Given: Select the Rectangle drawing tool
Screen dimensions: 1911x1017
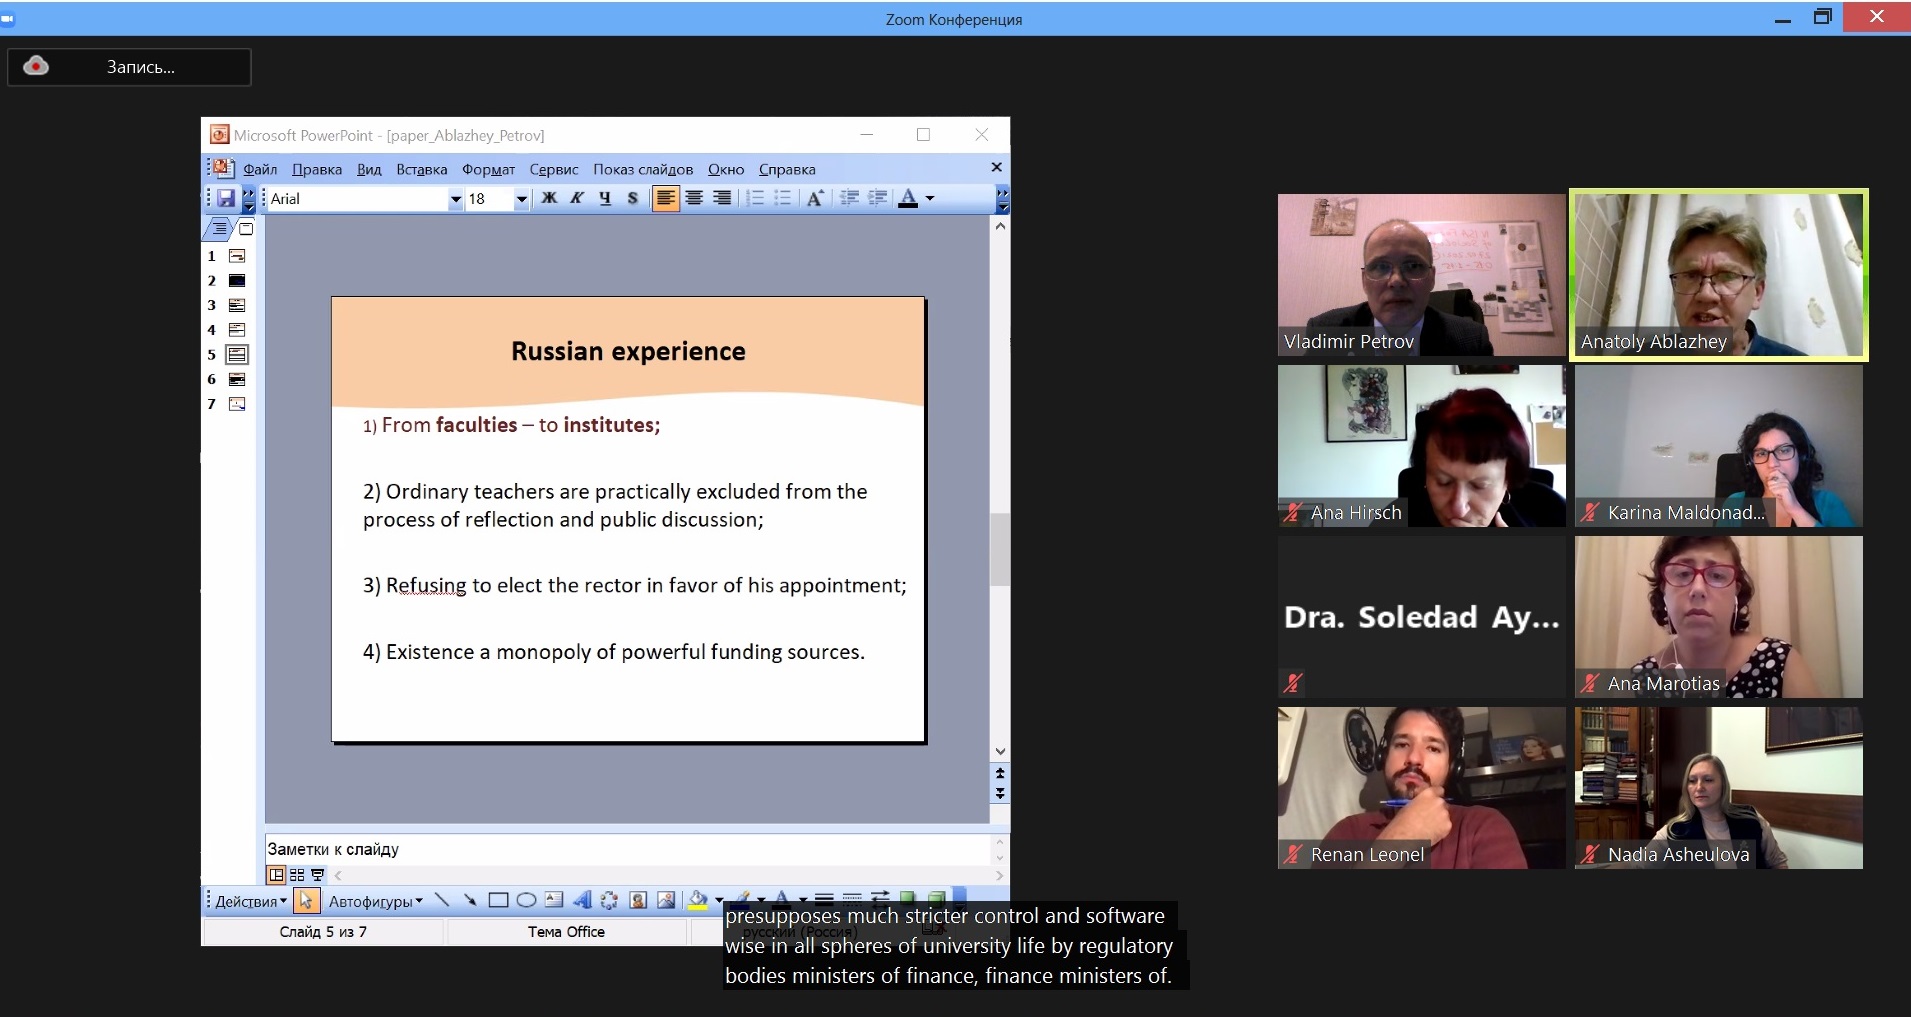Looking at the screenshot, I should click(497, 901).
